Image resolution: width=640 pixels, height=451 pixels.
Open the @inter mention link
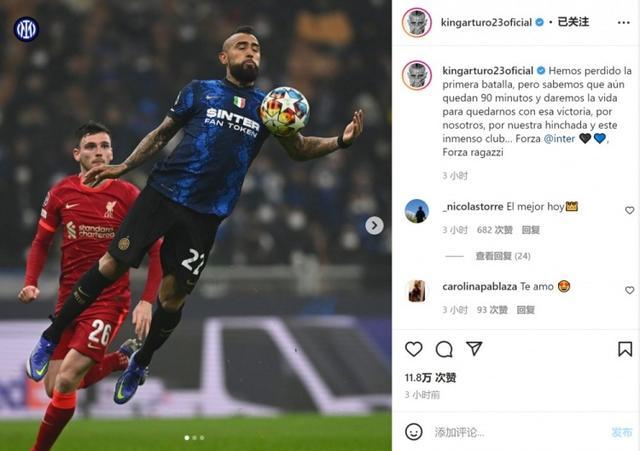559,139
